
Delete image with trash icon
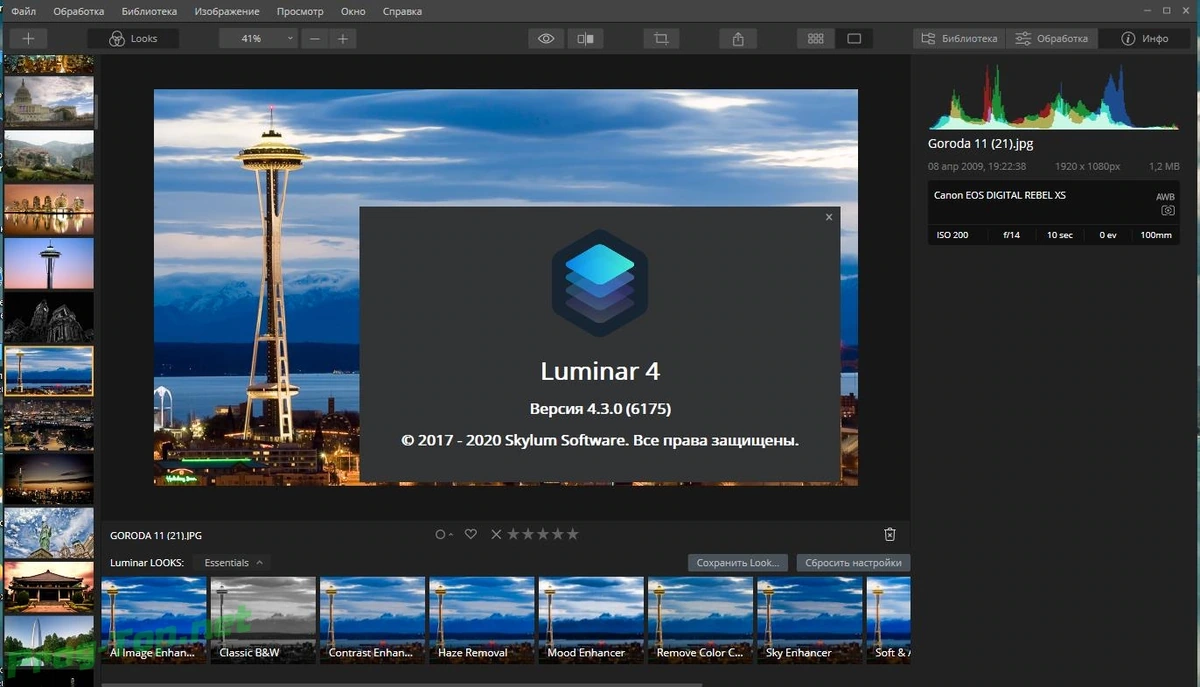(890, 535)
